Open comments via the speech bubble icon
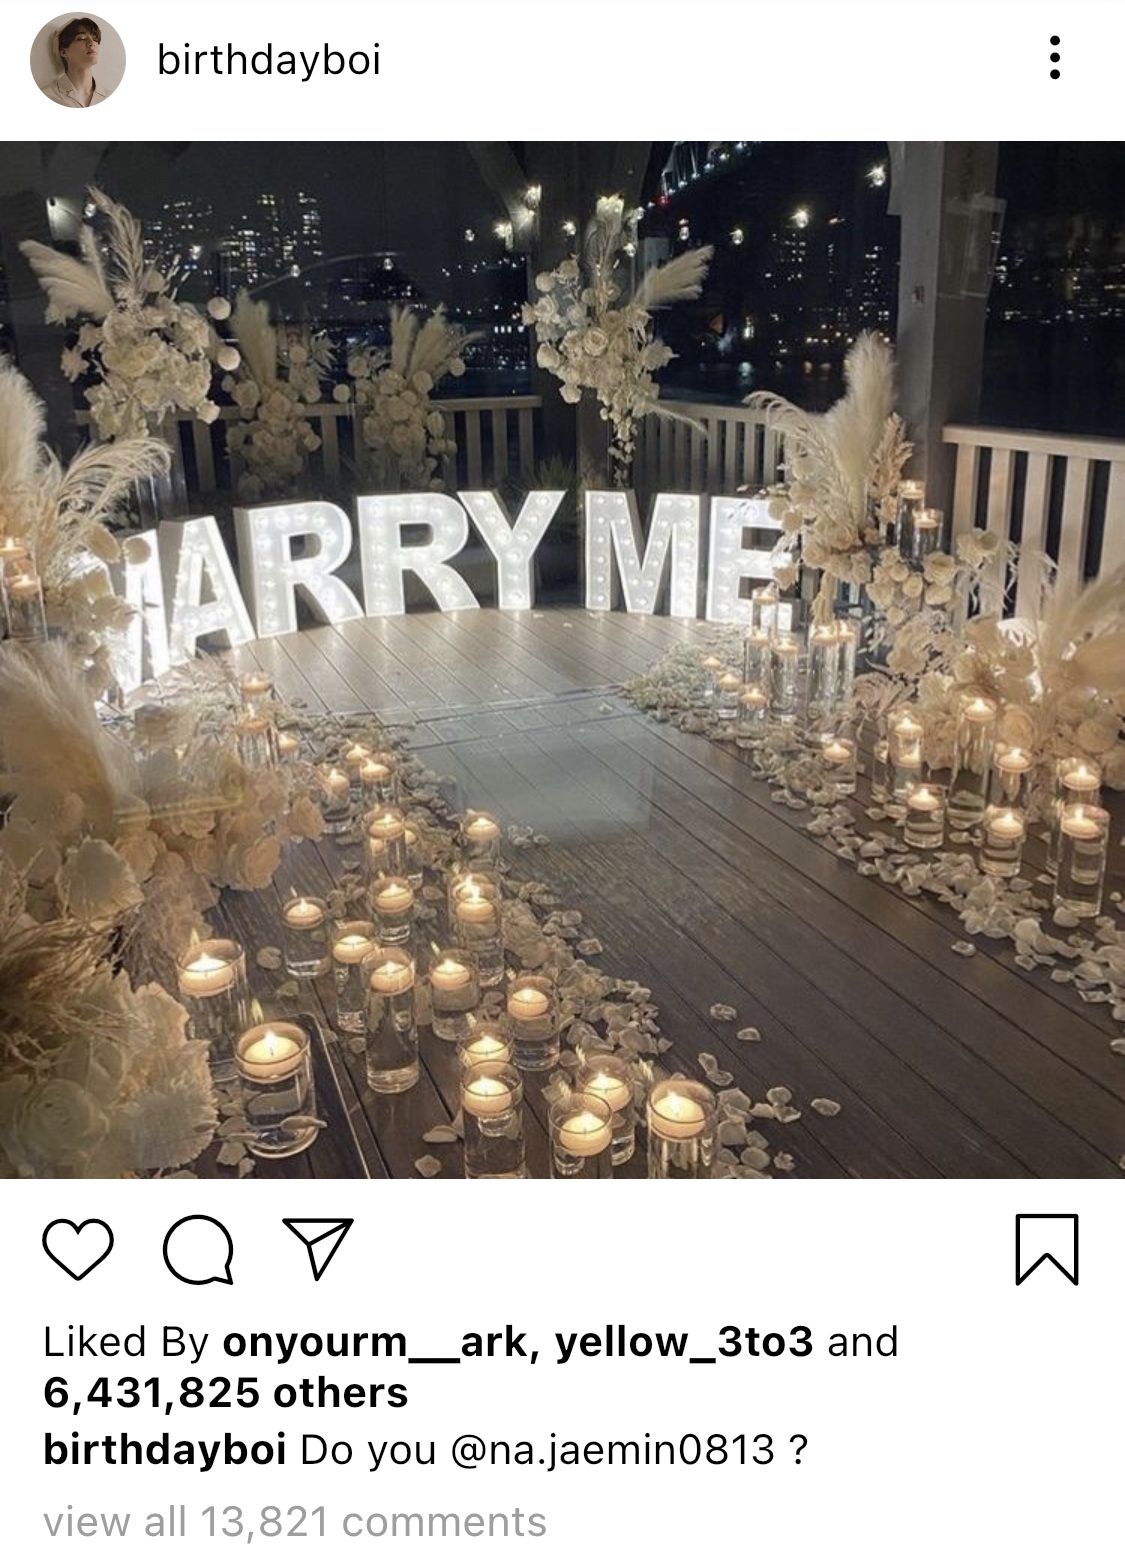1125x1561 pixels. pos(198,1250)
